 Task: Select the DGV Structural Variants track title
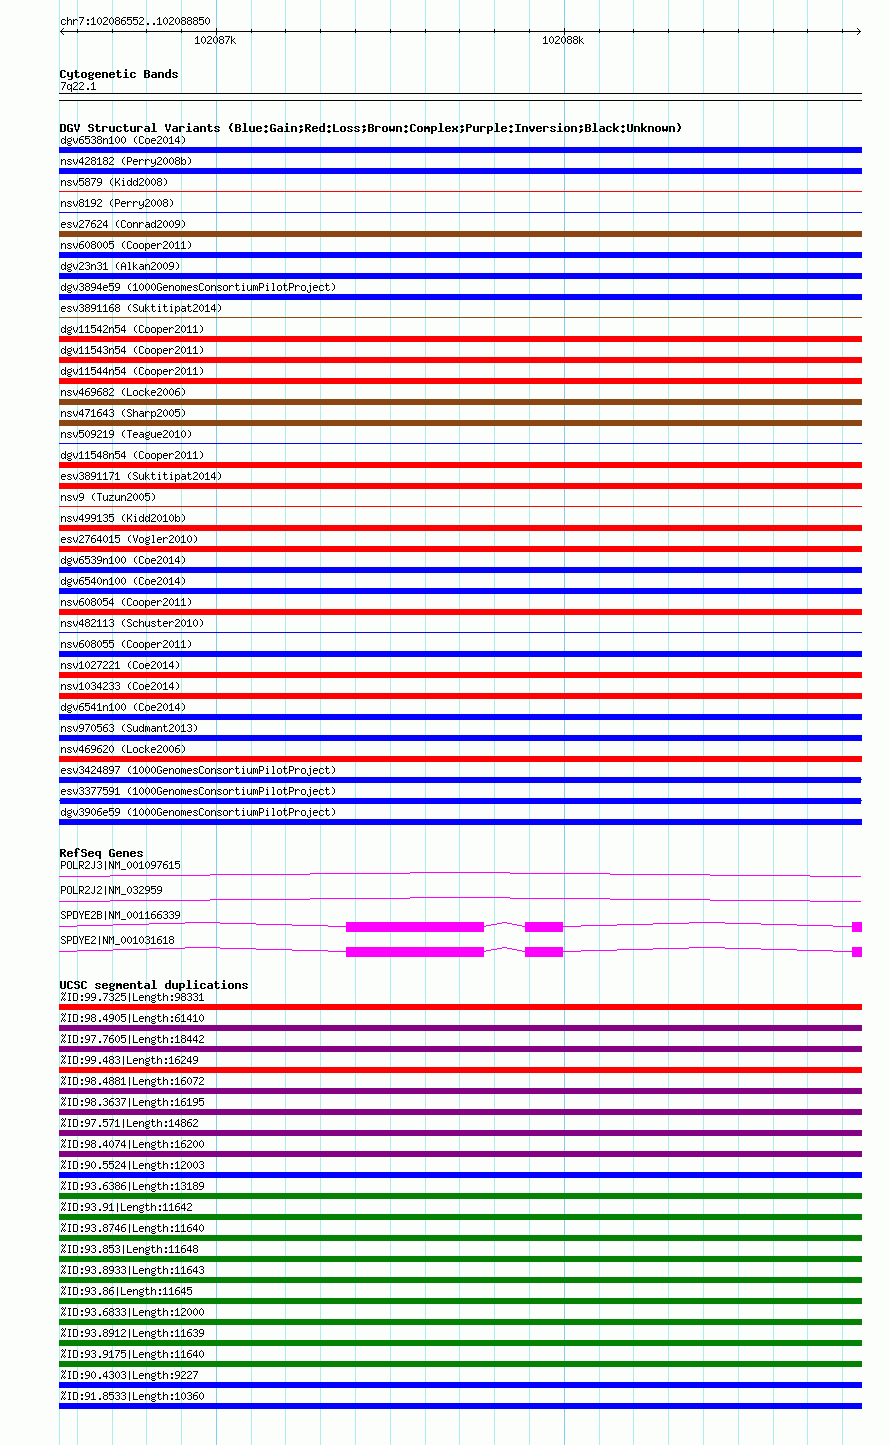[x=371, y=128]
